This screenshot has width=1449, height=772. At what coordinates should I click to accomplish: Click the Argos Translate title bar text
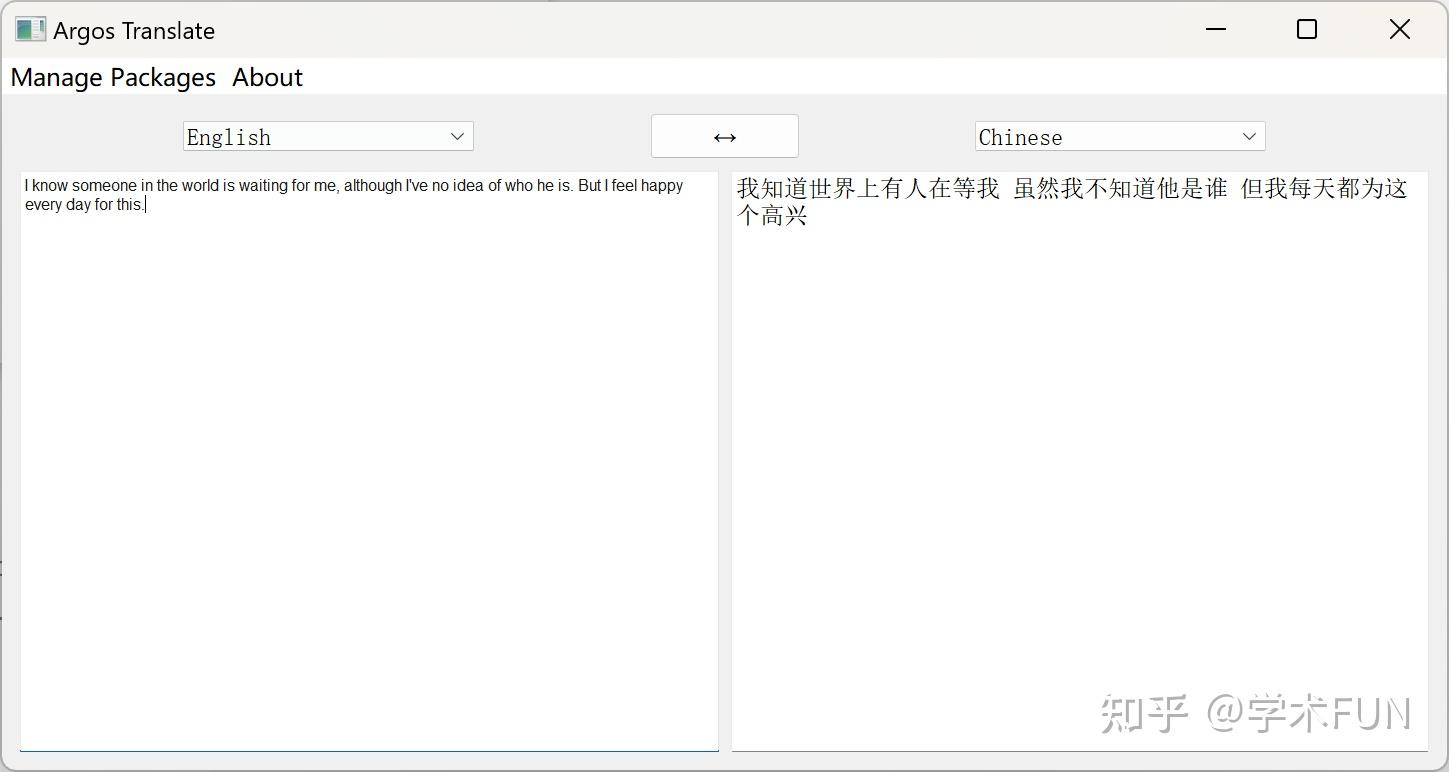coord(134,30)
